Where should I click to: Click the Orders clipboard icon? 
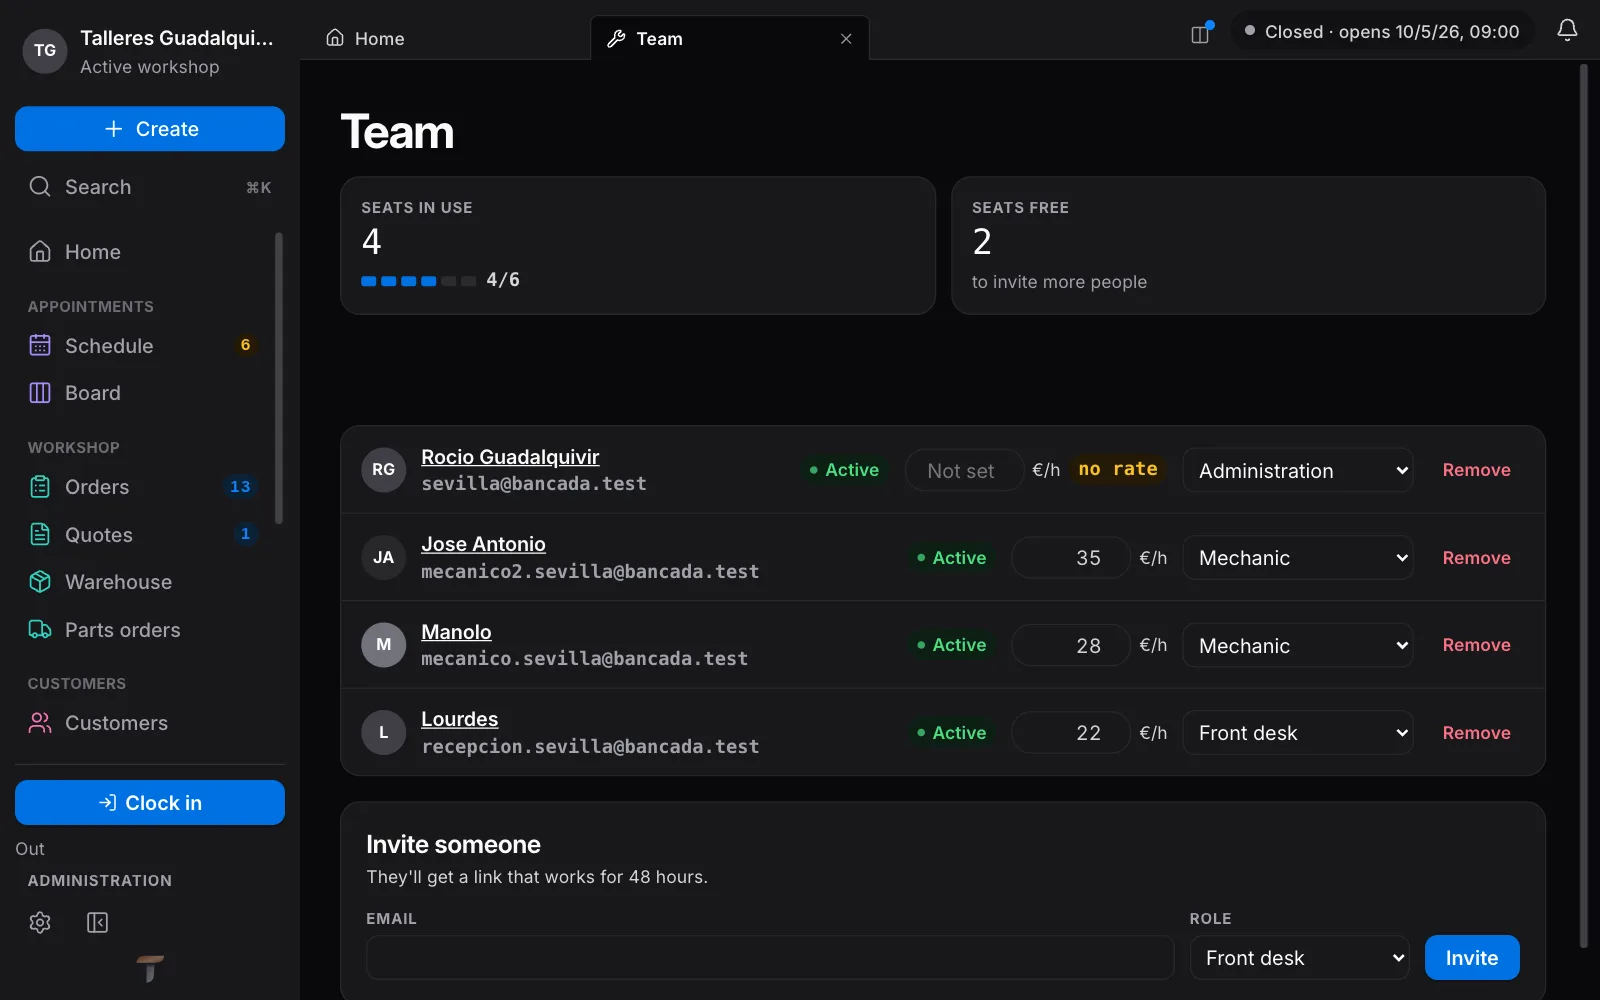(x=40, y=487)
